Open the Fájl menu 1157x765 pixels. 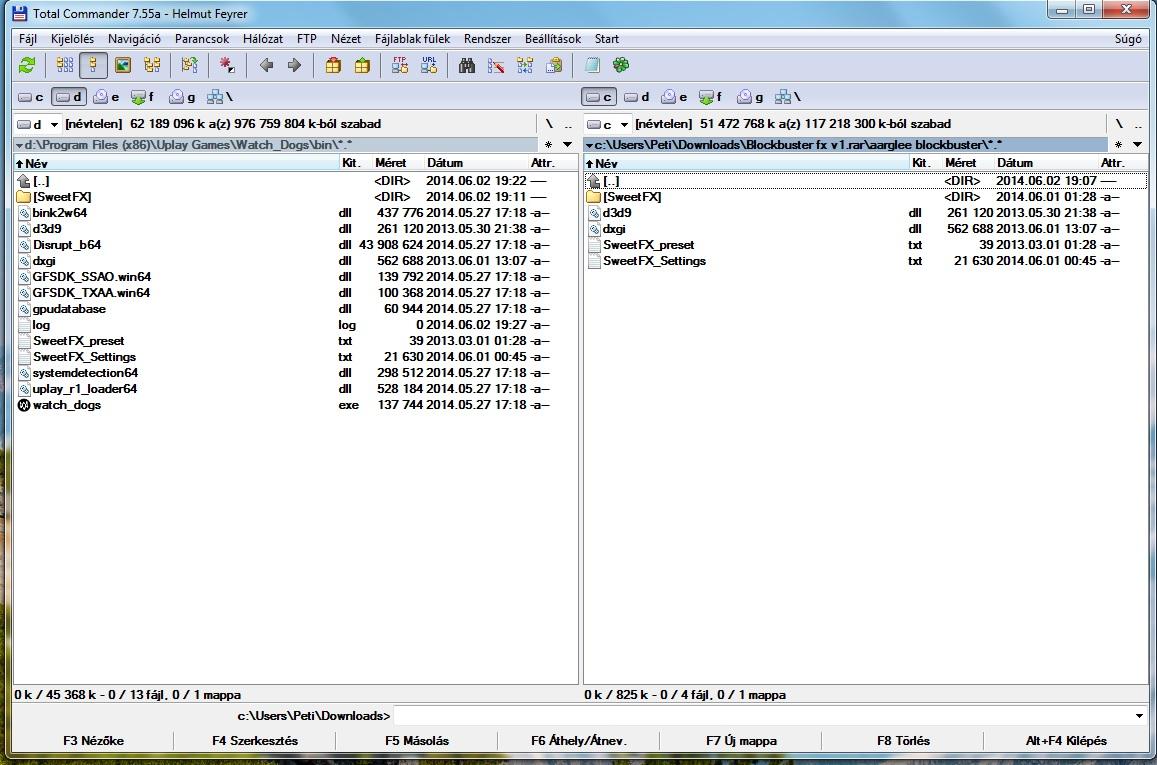click(x=28, y=39)
